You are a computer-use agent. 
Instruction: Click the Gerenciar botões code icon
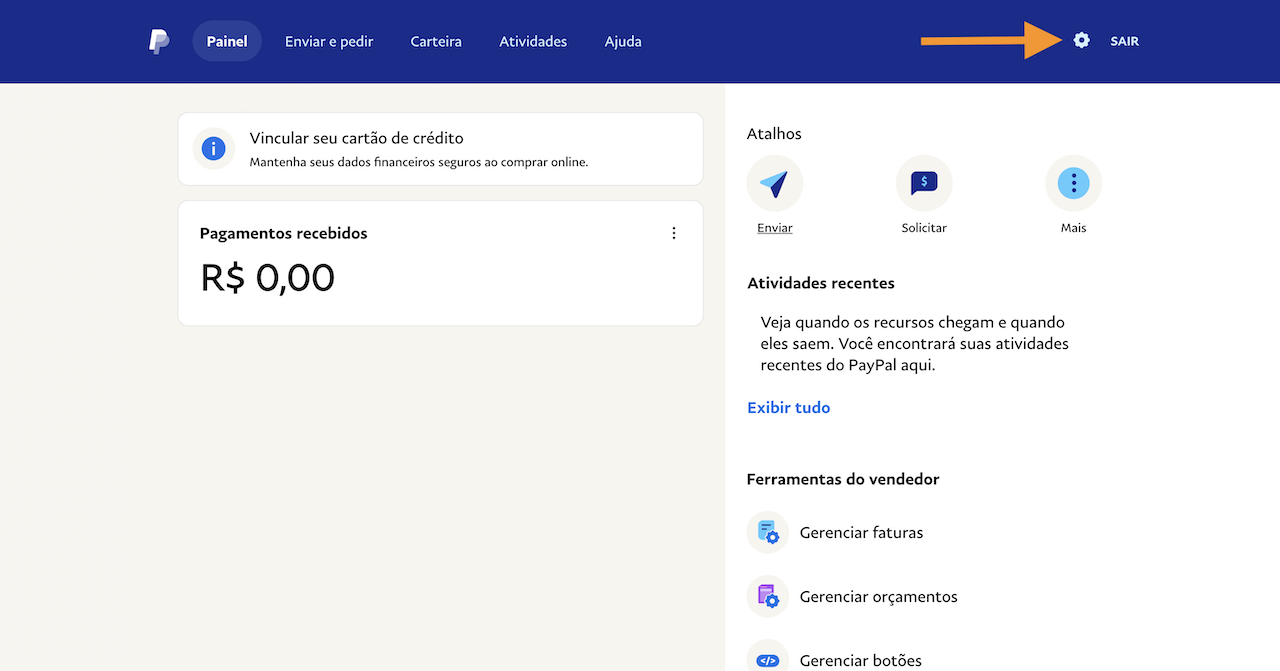tap(768, 659)
